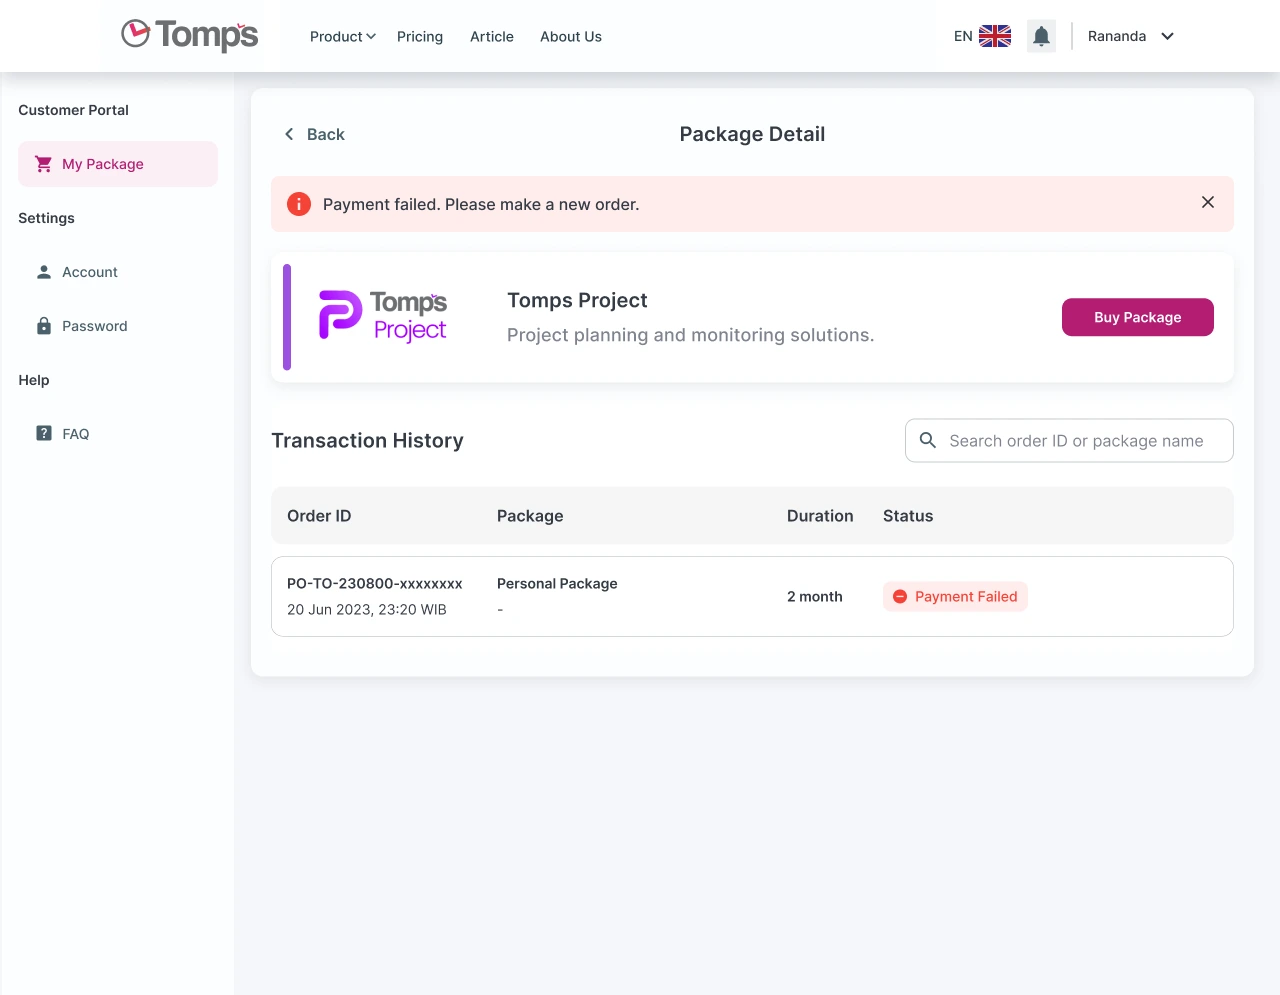Select the My Package cart icon
Image resolution: width=1280 pixels, height=995 pixels.
click(43, 164)
